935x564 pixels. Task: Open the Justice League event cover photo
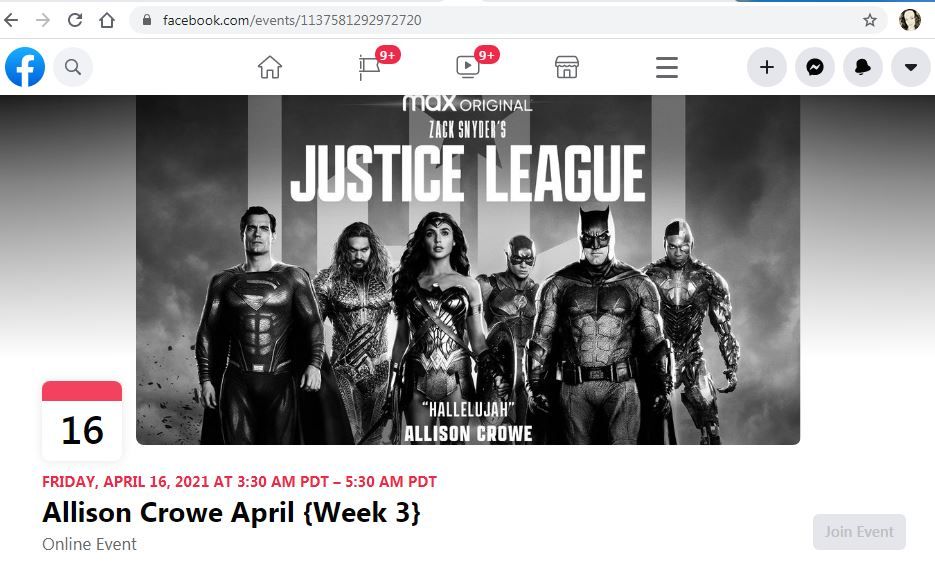[x=468, y=269]
